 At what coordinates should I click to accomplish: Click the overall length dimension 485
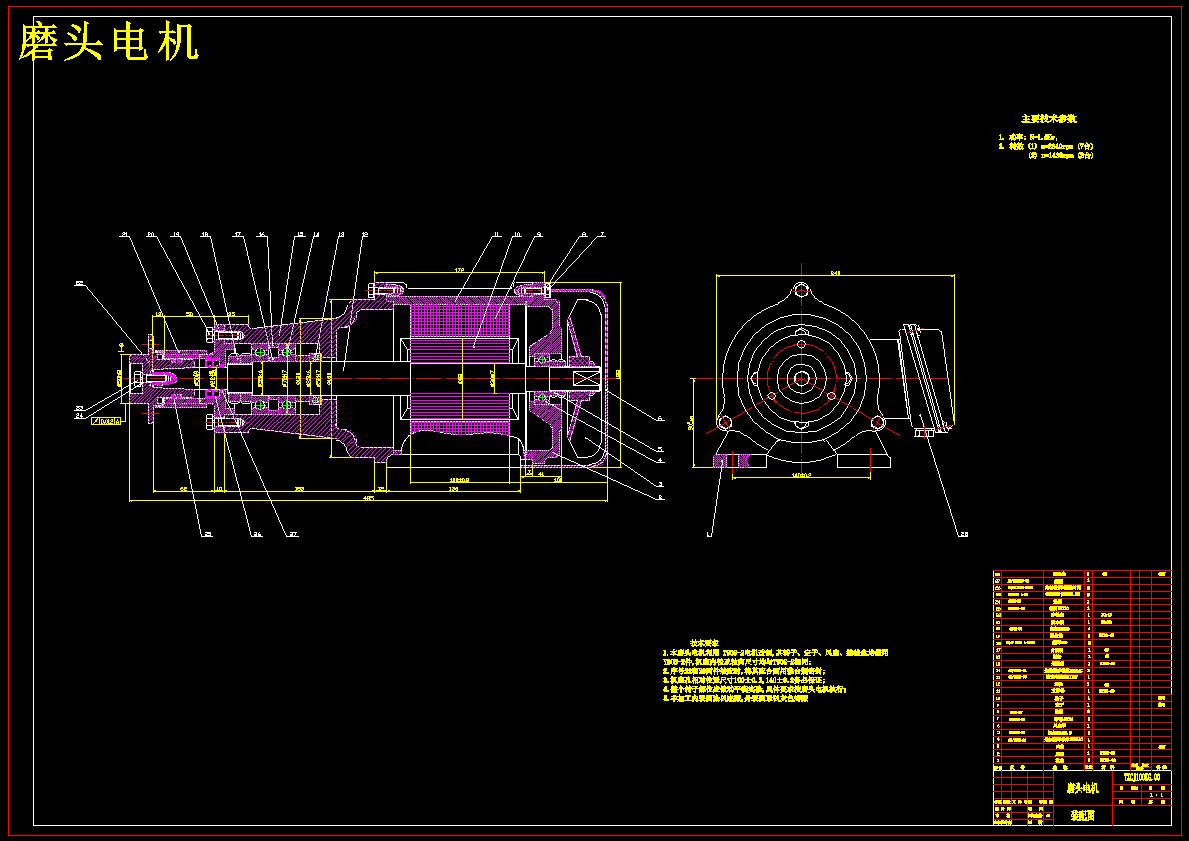(x=368, y=497)
